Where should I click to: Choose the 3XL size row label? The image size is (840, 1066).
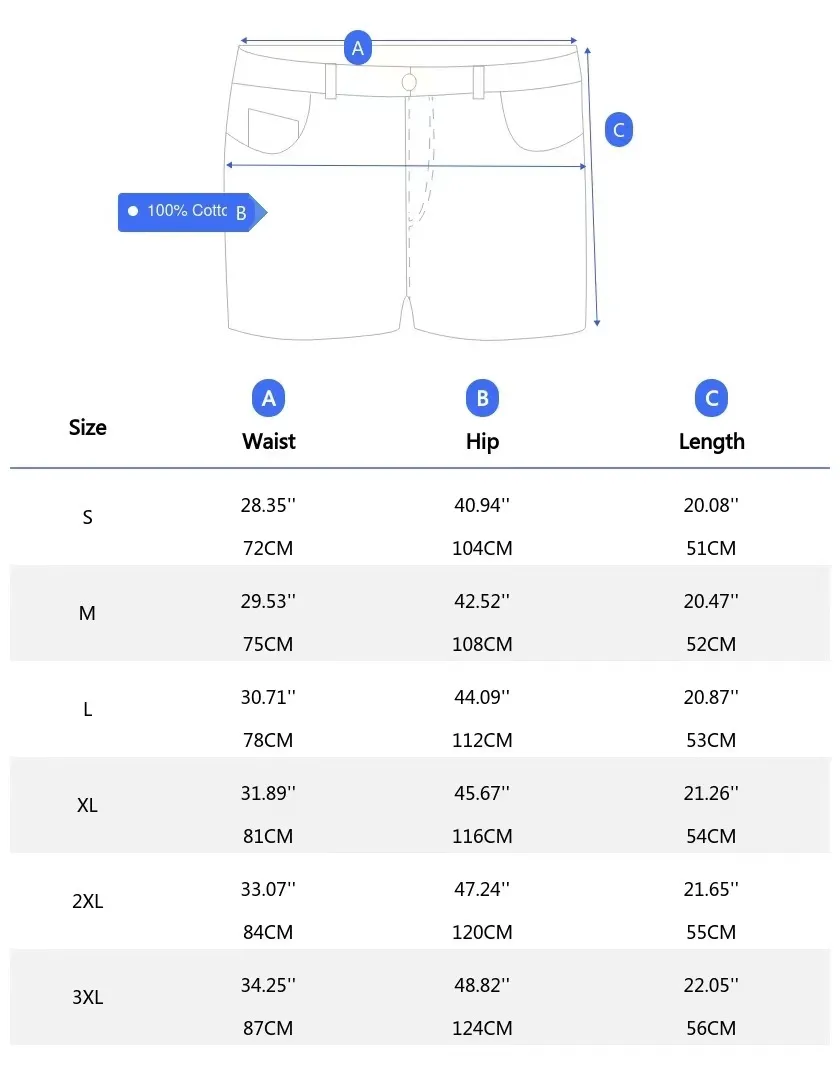pyautogui.click(x=87, y=997)
